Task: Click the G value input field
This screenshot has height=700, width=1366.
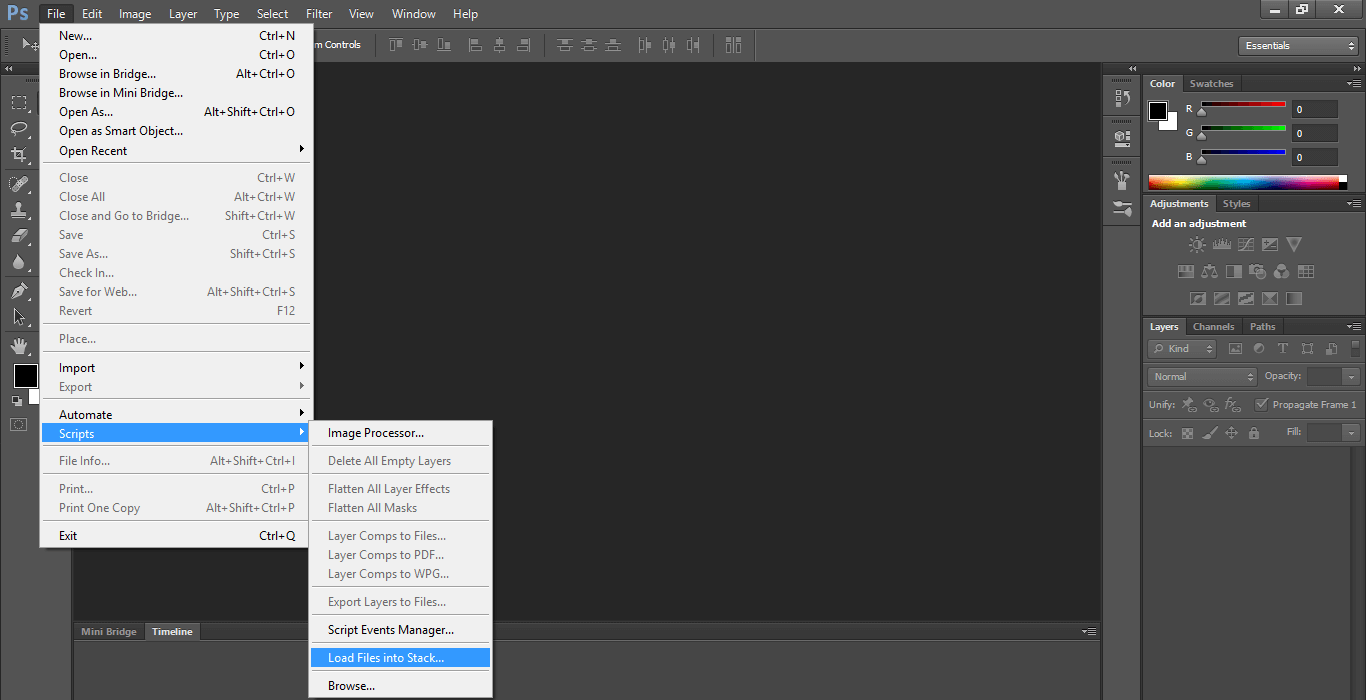Action: click(1314, 133)
